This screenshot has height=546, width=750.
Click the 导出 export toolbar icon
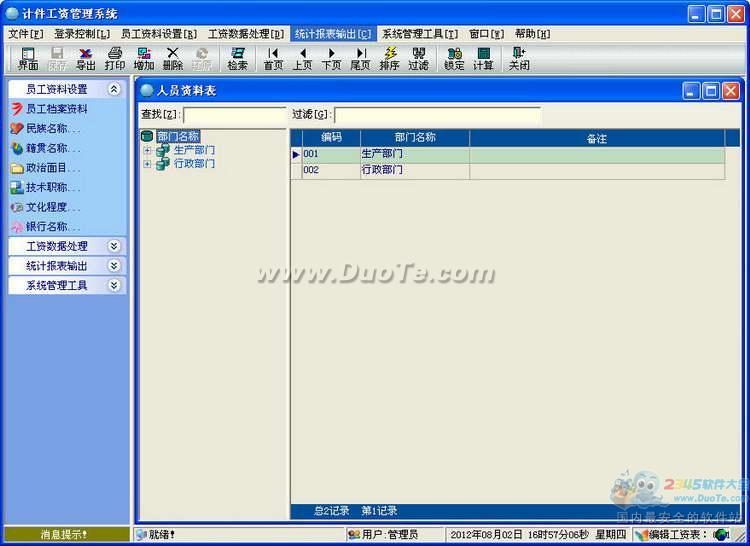[x=86, y=58]
